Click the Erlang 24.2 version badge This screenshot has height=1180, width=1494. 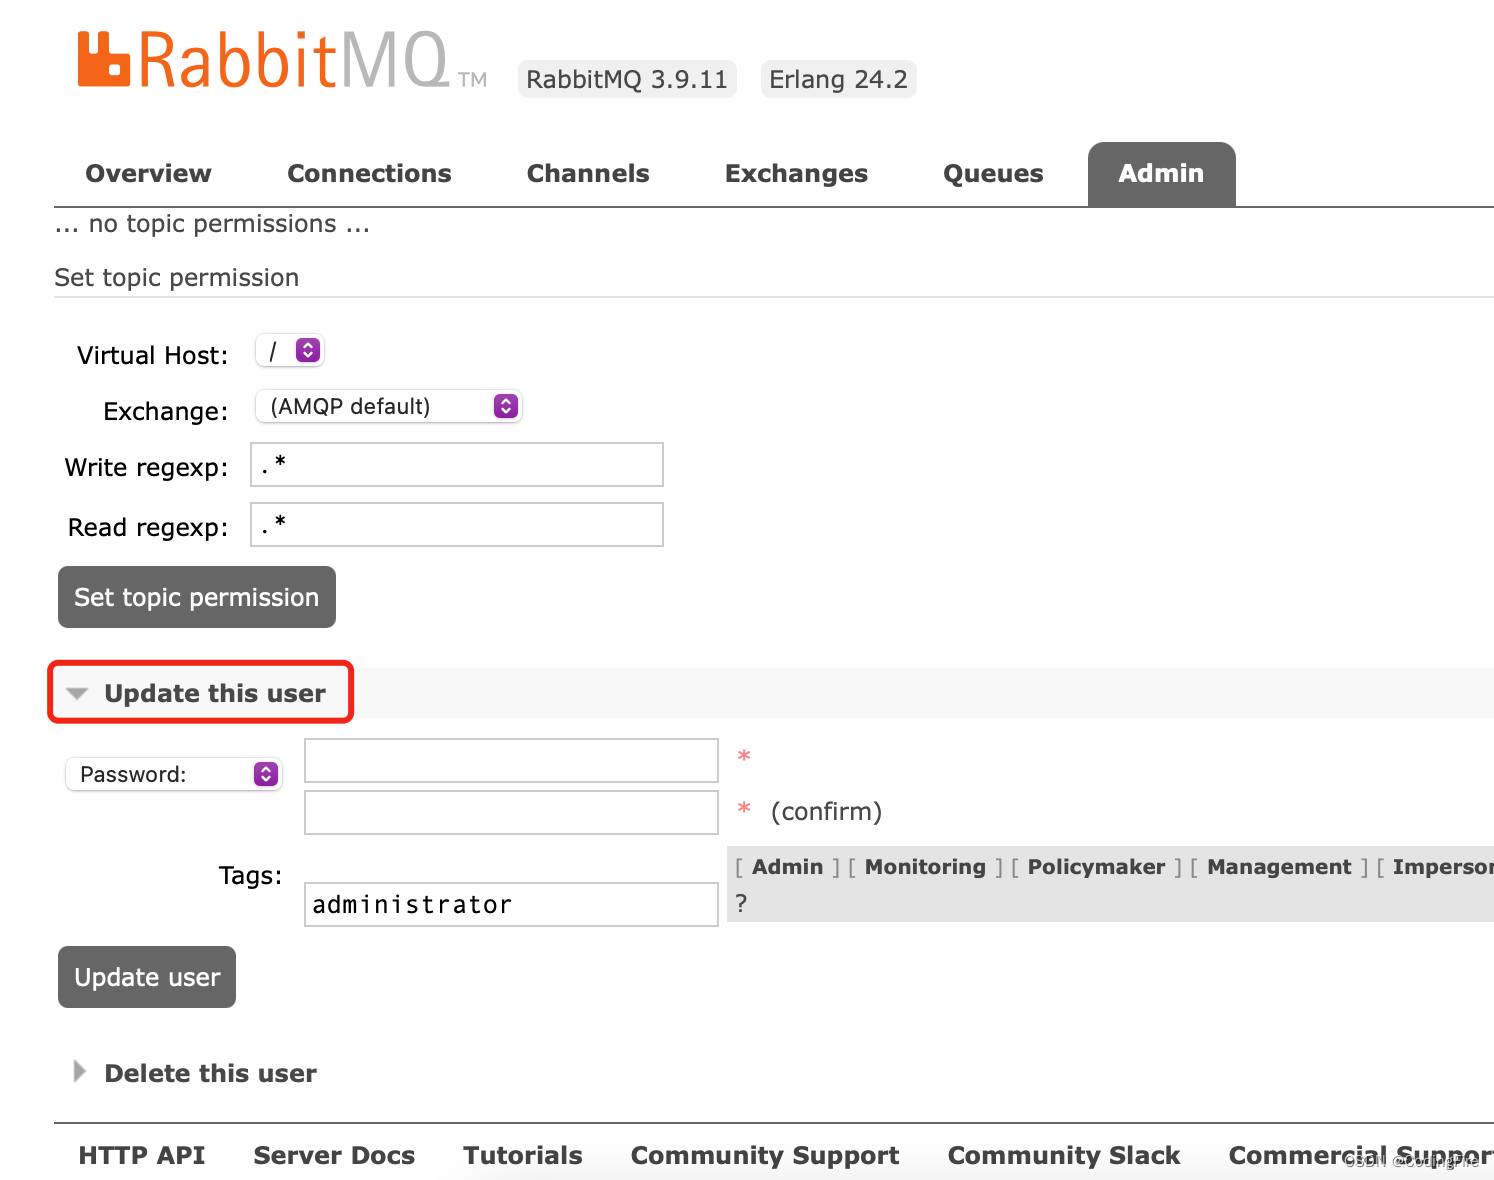pos(838,79)
